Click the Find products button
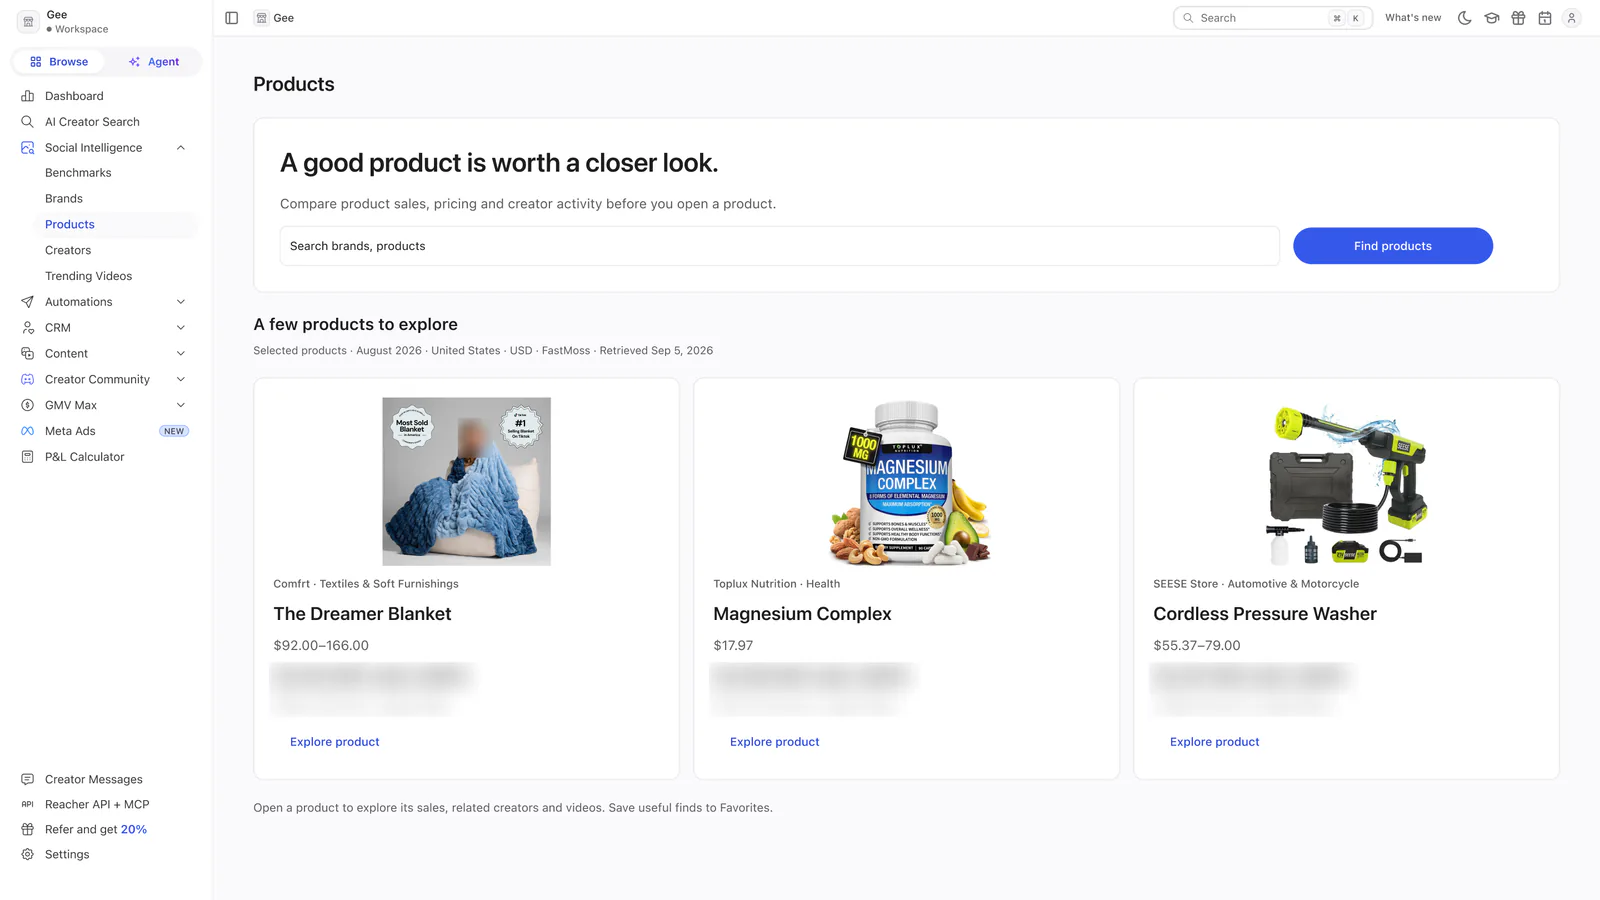The width and height of the screenshot is (1600, 900). [1393, 246]
